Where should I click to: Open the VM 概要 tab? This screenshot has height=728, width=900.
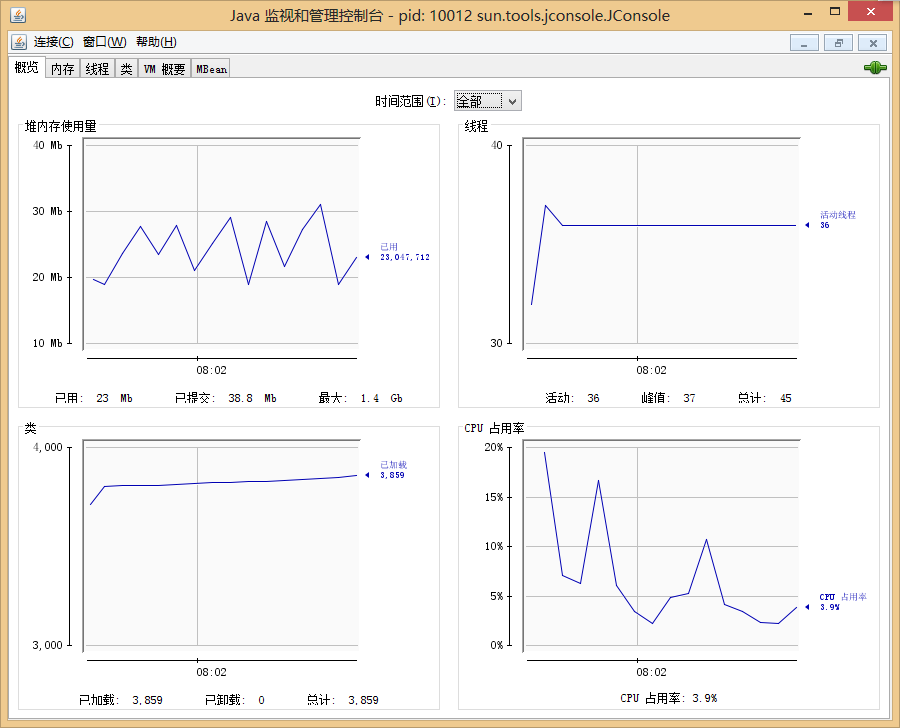tap(164, 69)
